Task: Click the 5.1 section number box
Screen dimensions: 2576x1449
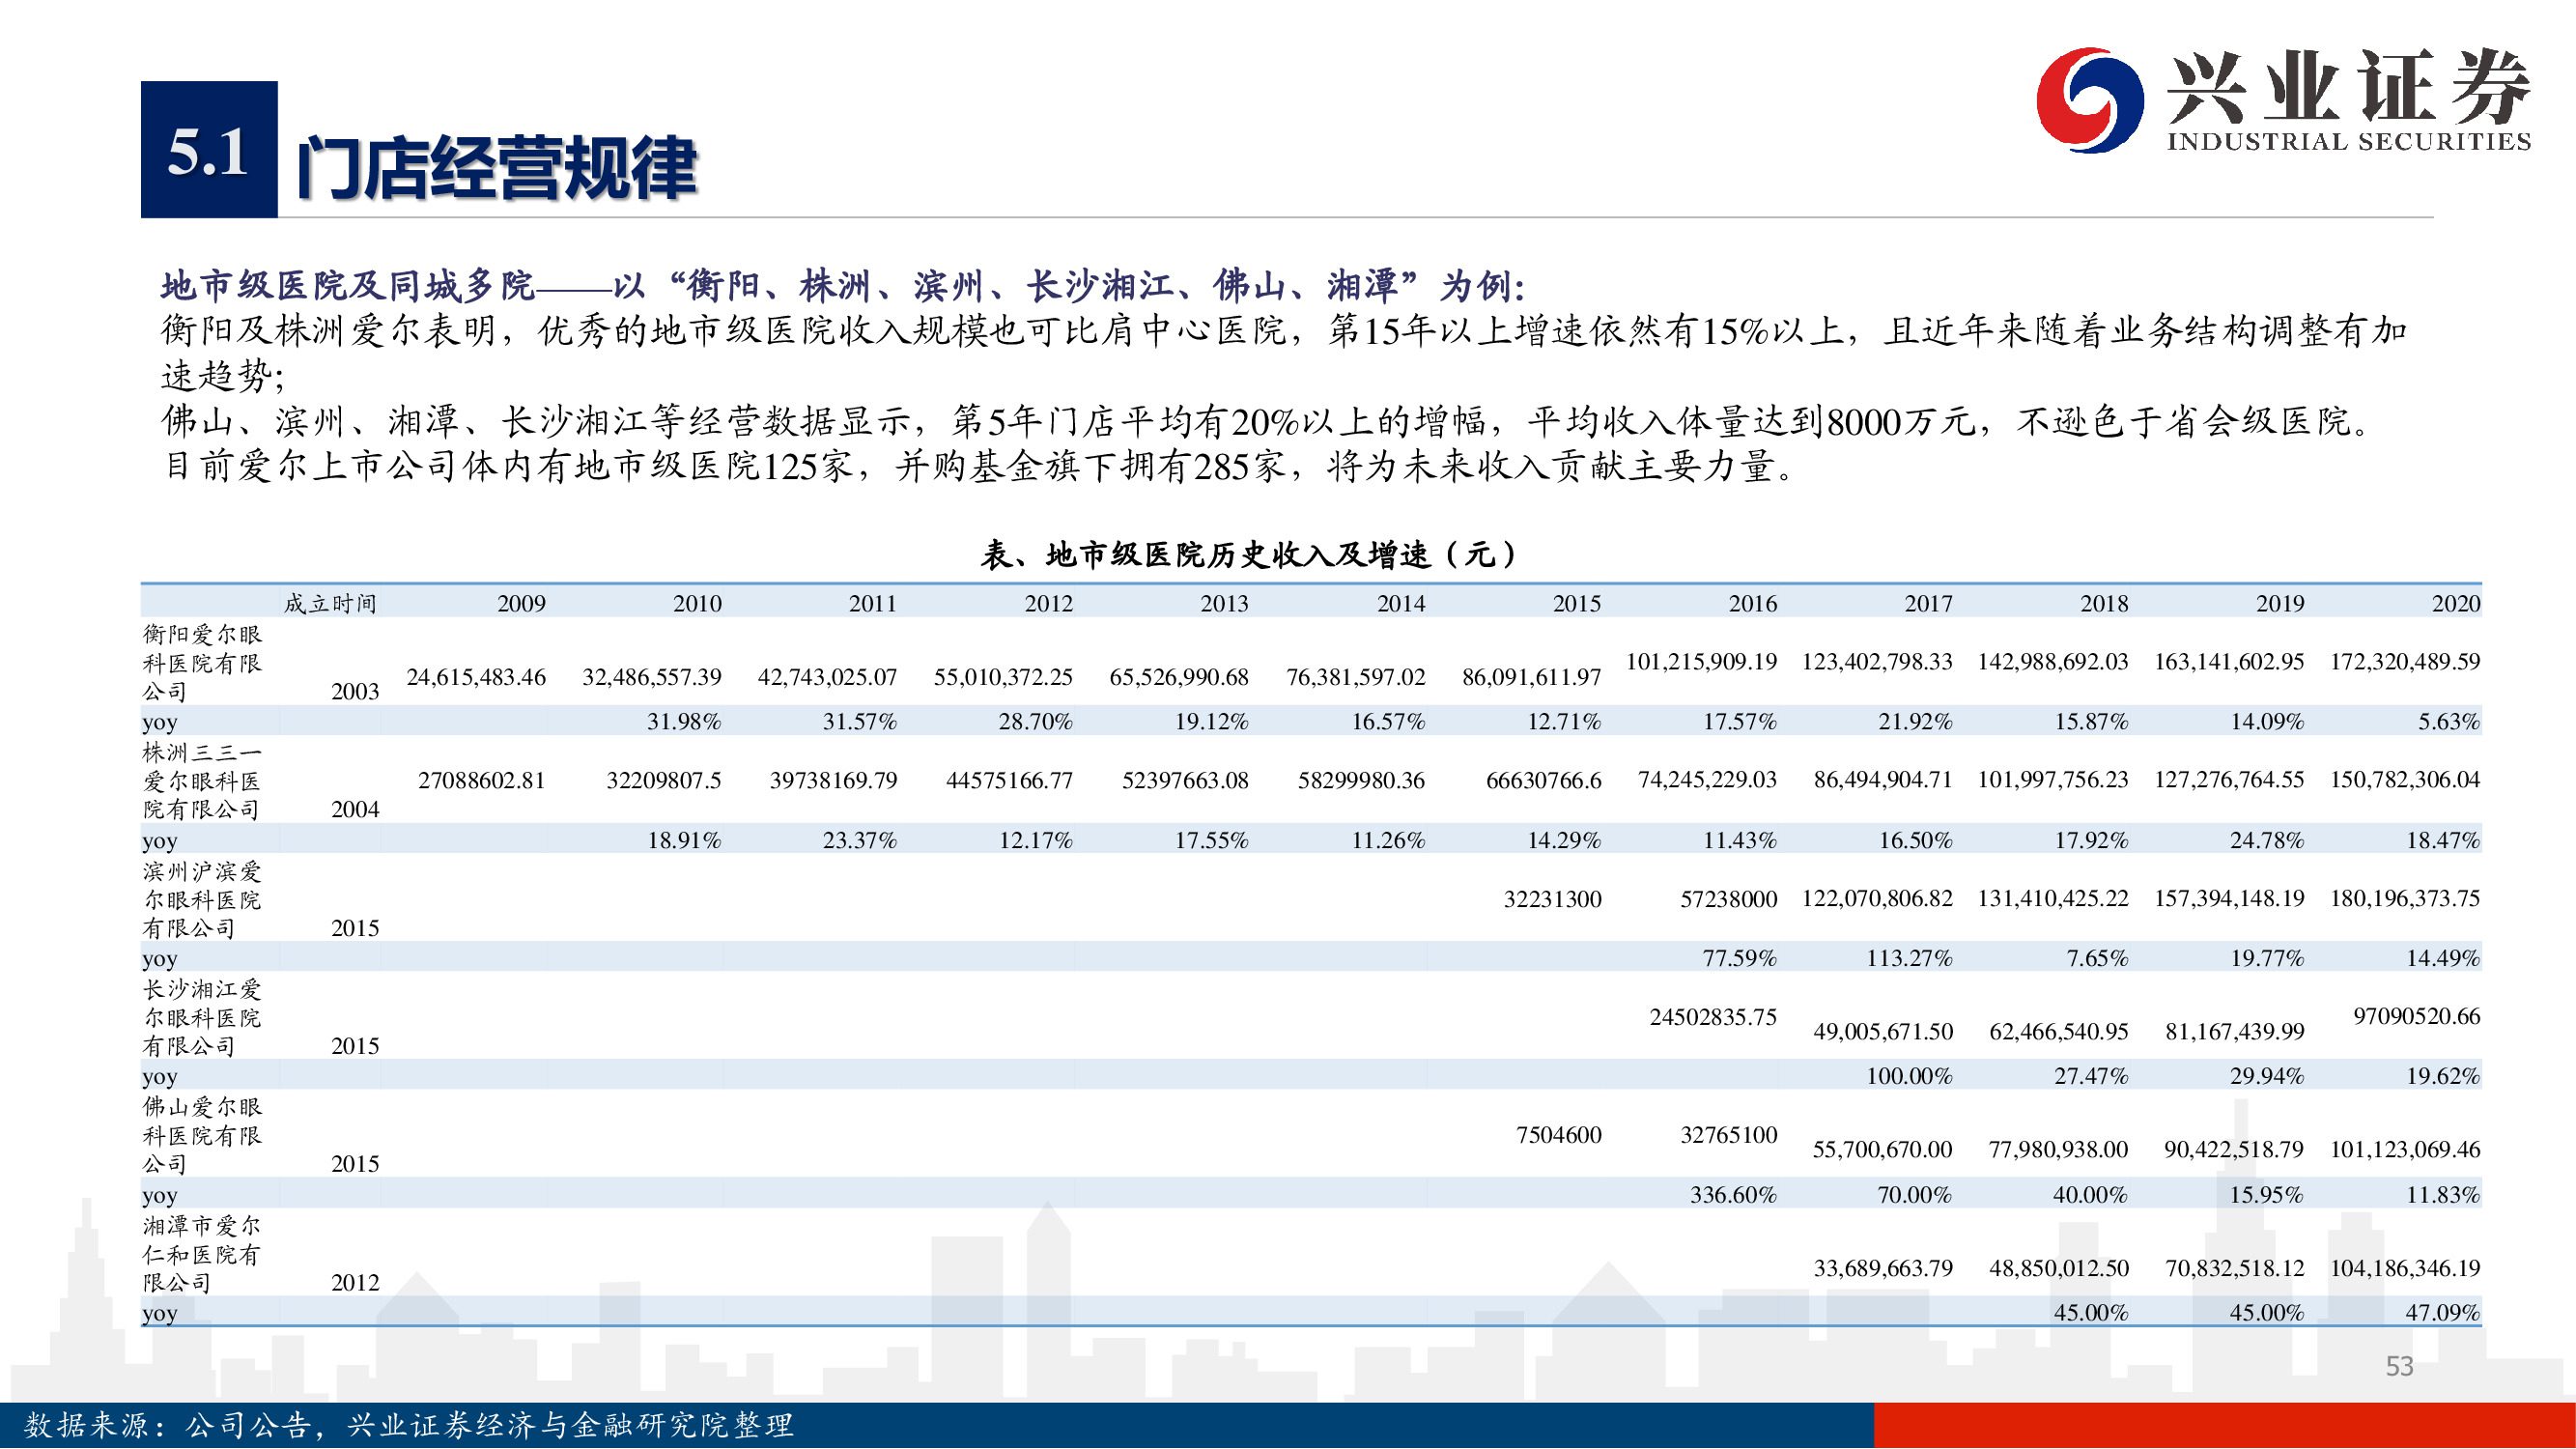Action: 209,149
